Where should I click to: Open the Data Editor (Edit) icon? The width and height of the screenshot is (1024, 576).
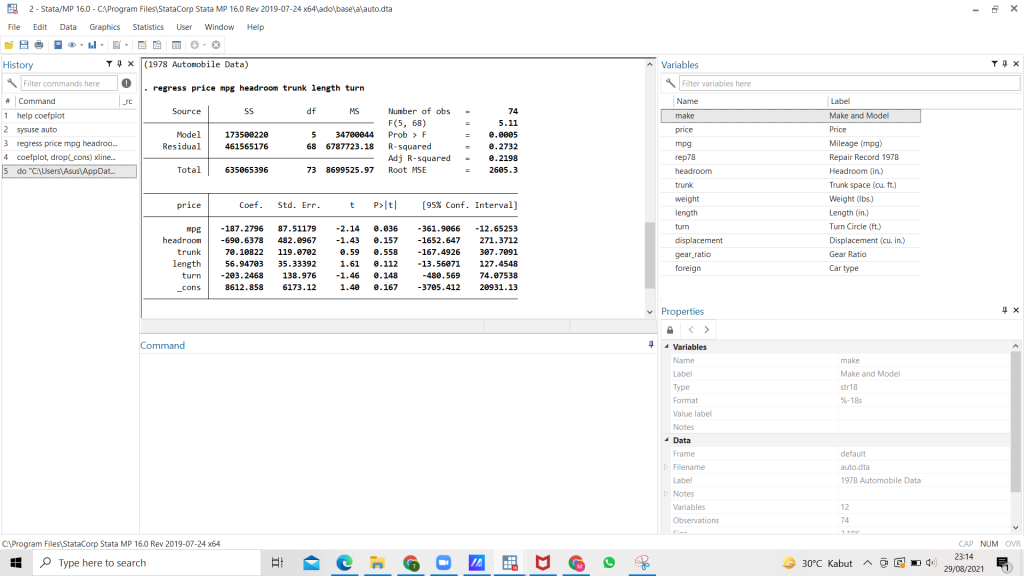(142, 45)
